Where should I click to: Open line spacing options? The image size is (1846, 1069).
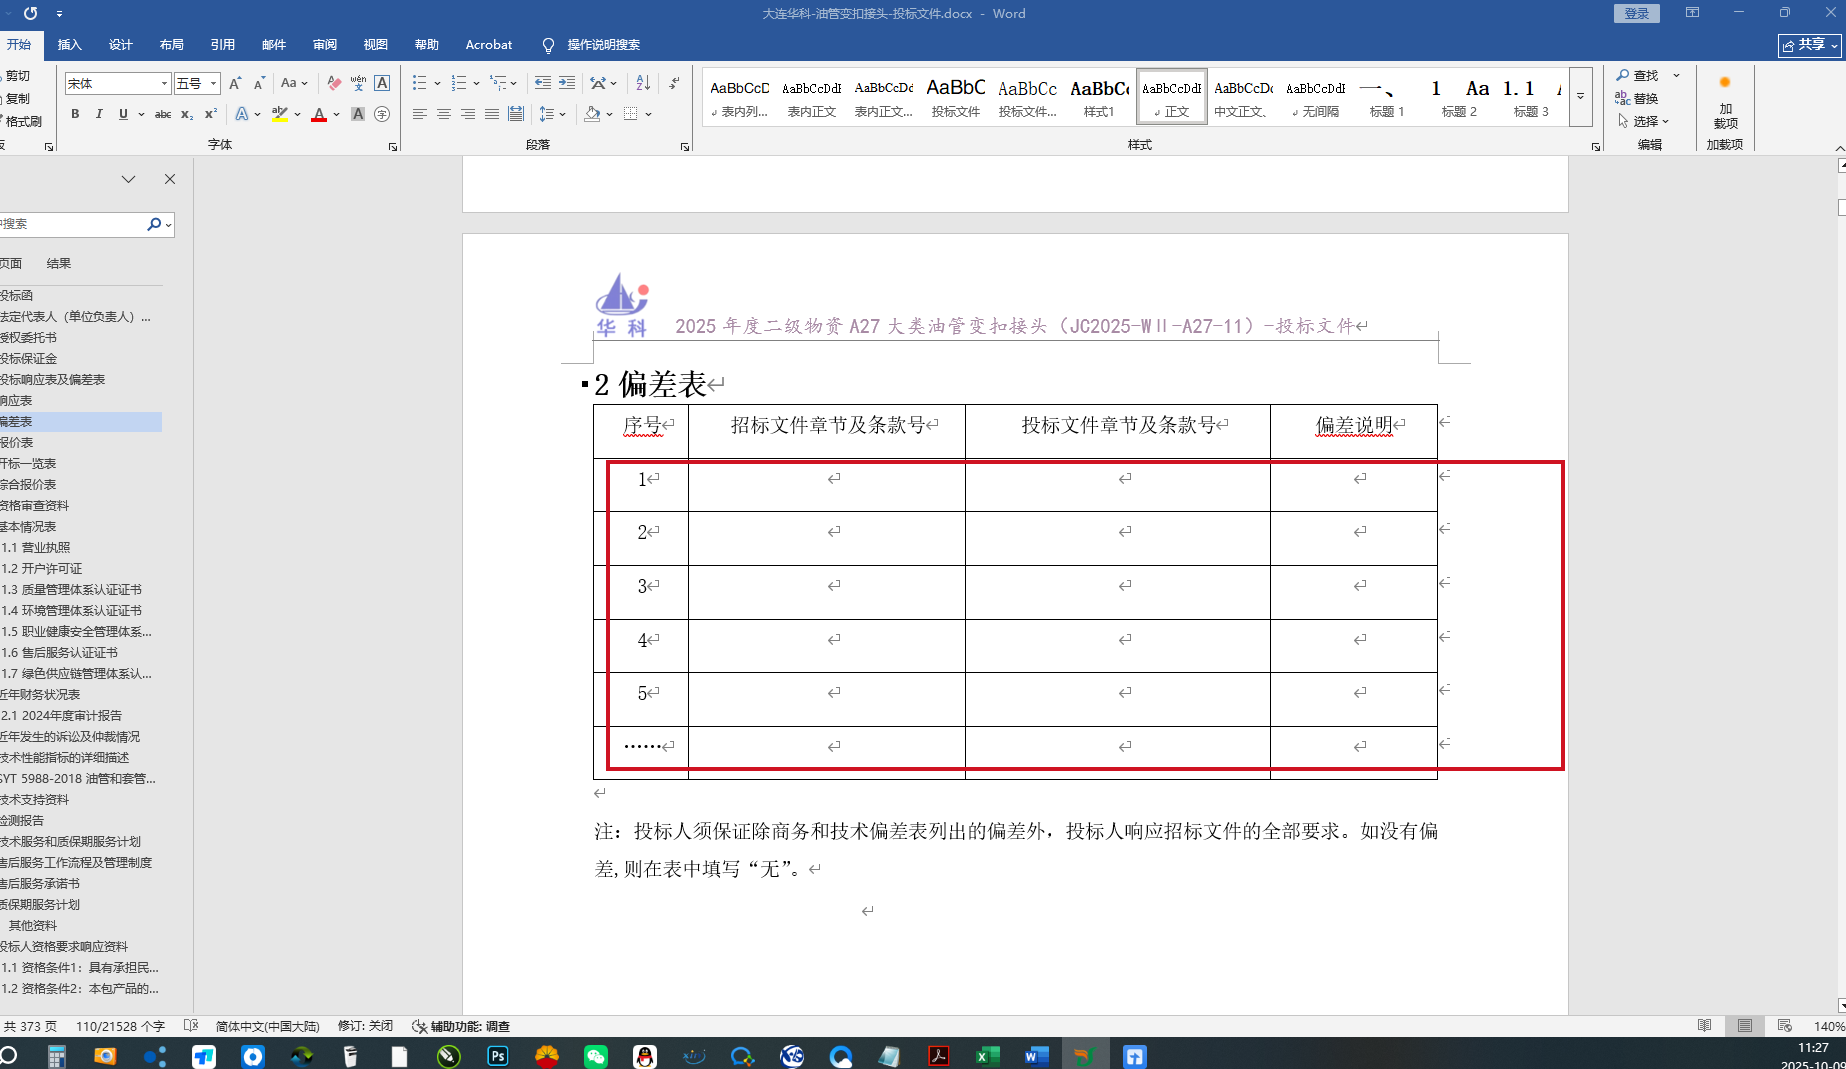pos(548,114)
